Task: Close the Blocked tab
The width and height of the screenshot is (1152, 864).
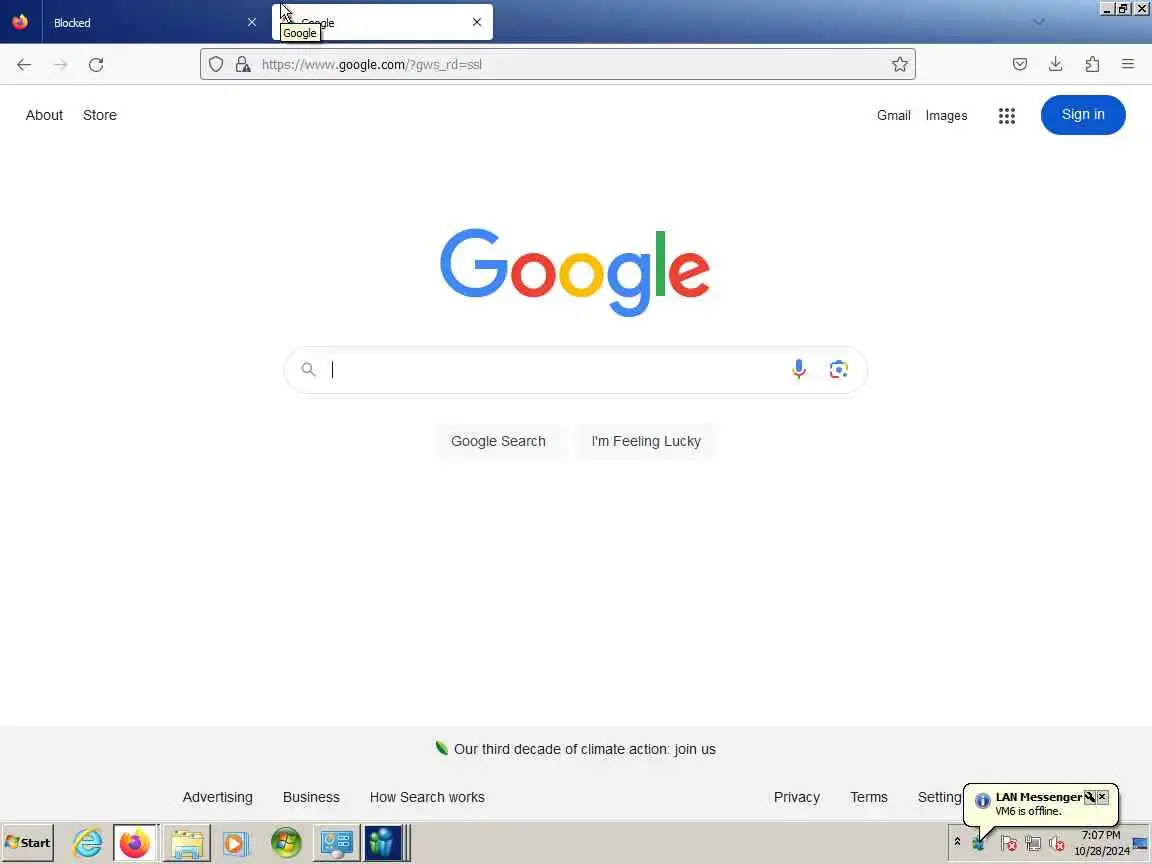Action: click(x=252, y=22)
